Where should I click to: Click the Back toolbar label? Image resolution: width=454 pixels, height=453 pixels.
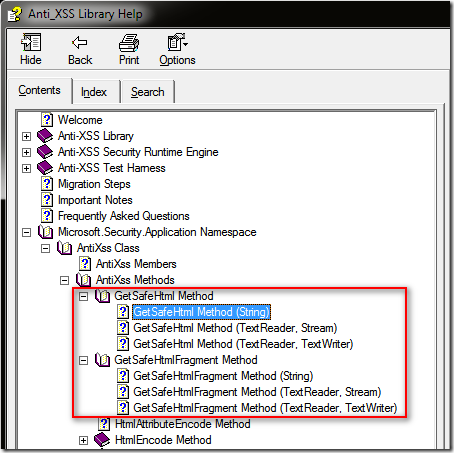[x=80, y=60]
